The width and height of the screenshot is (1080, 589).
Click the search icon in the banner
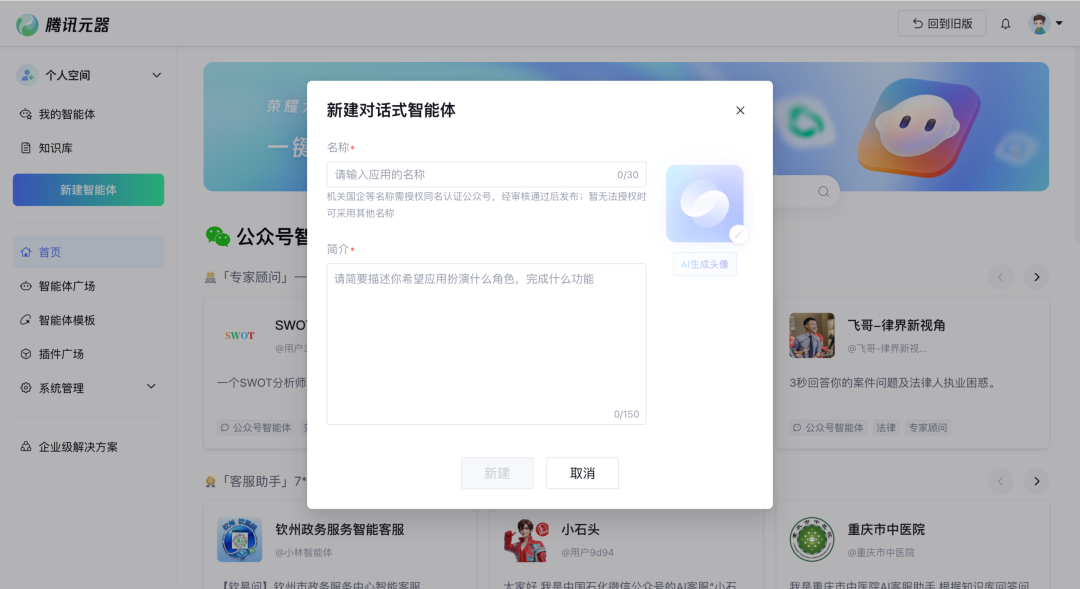822,190
